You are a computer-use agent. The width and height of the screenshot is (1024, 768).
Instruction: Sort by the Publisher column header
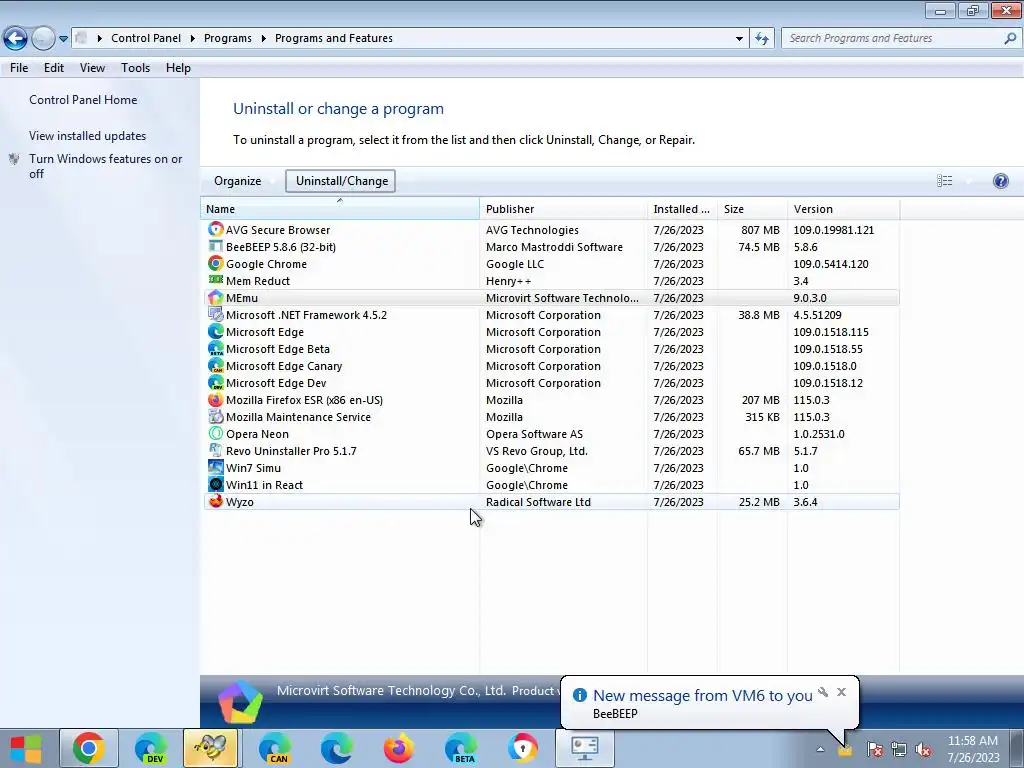pyautogui.click(x=564, y=209)
